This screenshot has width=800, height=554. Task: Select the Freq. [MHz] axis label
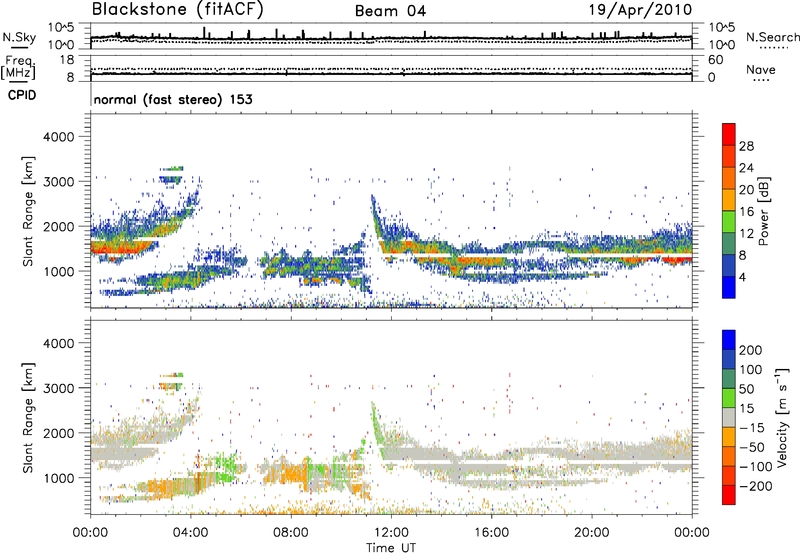pyautogui.click(x=18, y=68)
